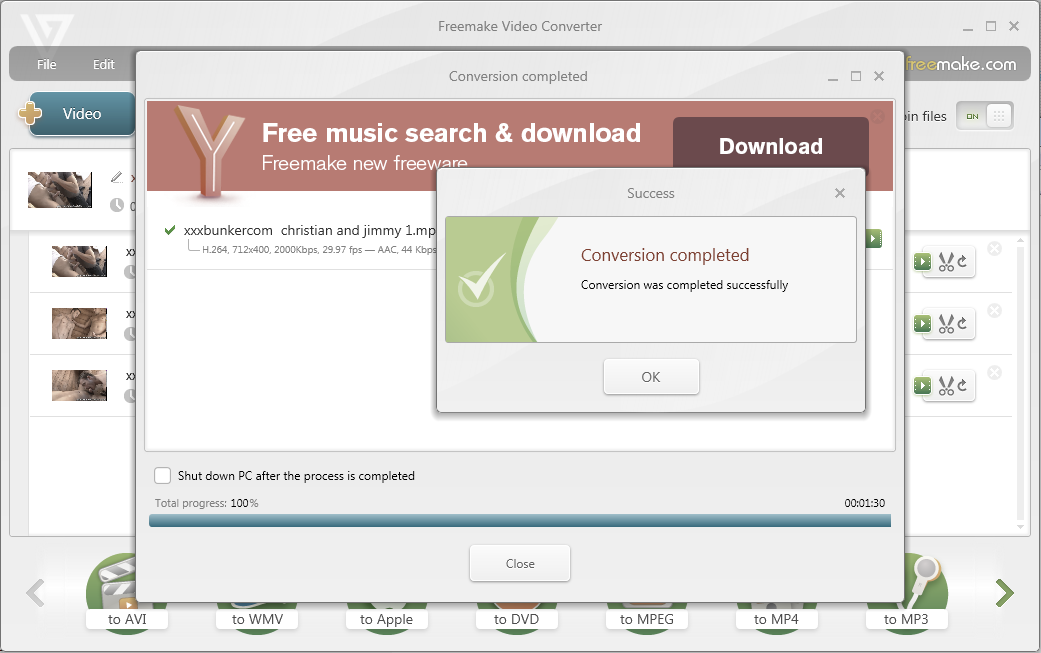
Task: Click the pencil rename icon
Action: pos(117,177)
